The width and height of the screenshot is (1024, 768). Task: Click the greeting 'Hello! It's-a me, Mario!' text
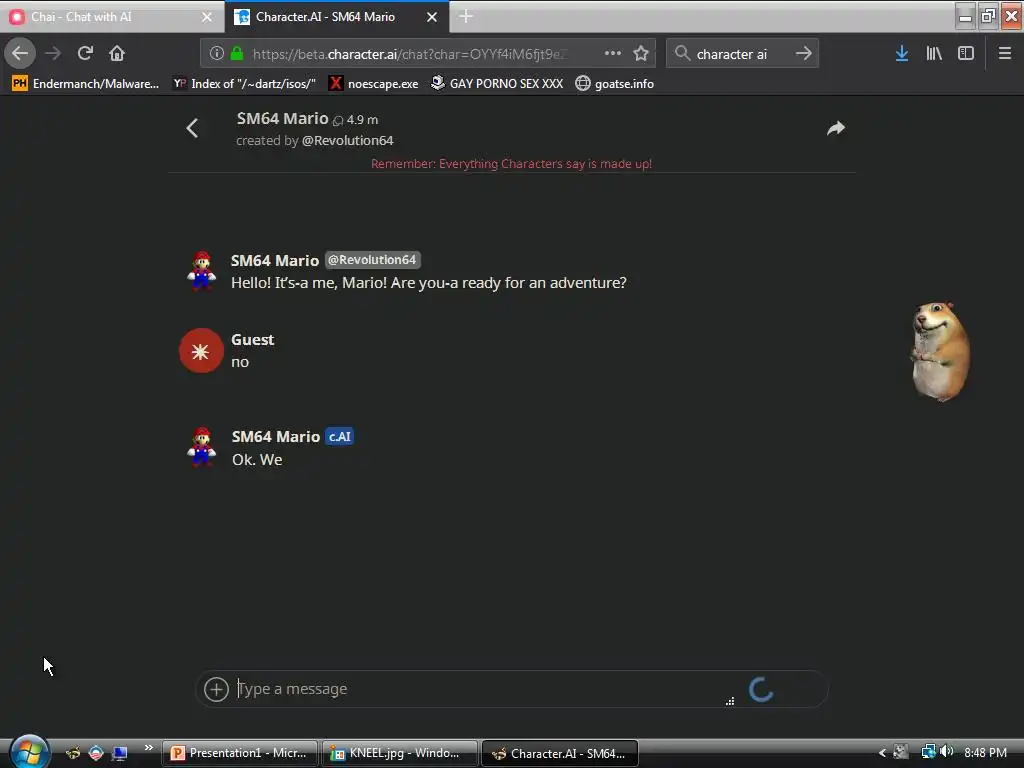(x=428, y=283)
